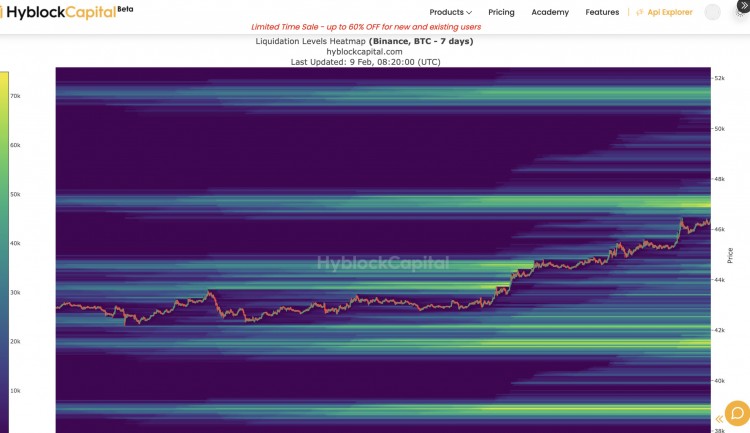Click the 50k price axis label
The width and height of the screenshot is (750, 433).
[719, 129]
